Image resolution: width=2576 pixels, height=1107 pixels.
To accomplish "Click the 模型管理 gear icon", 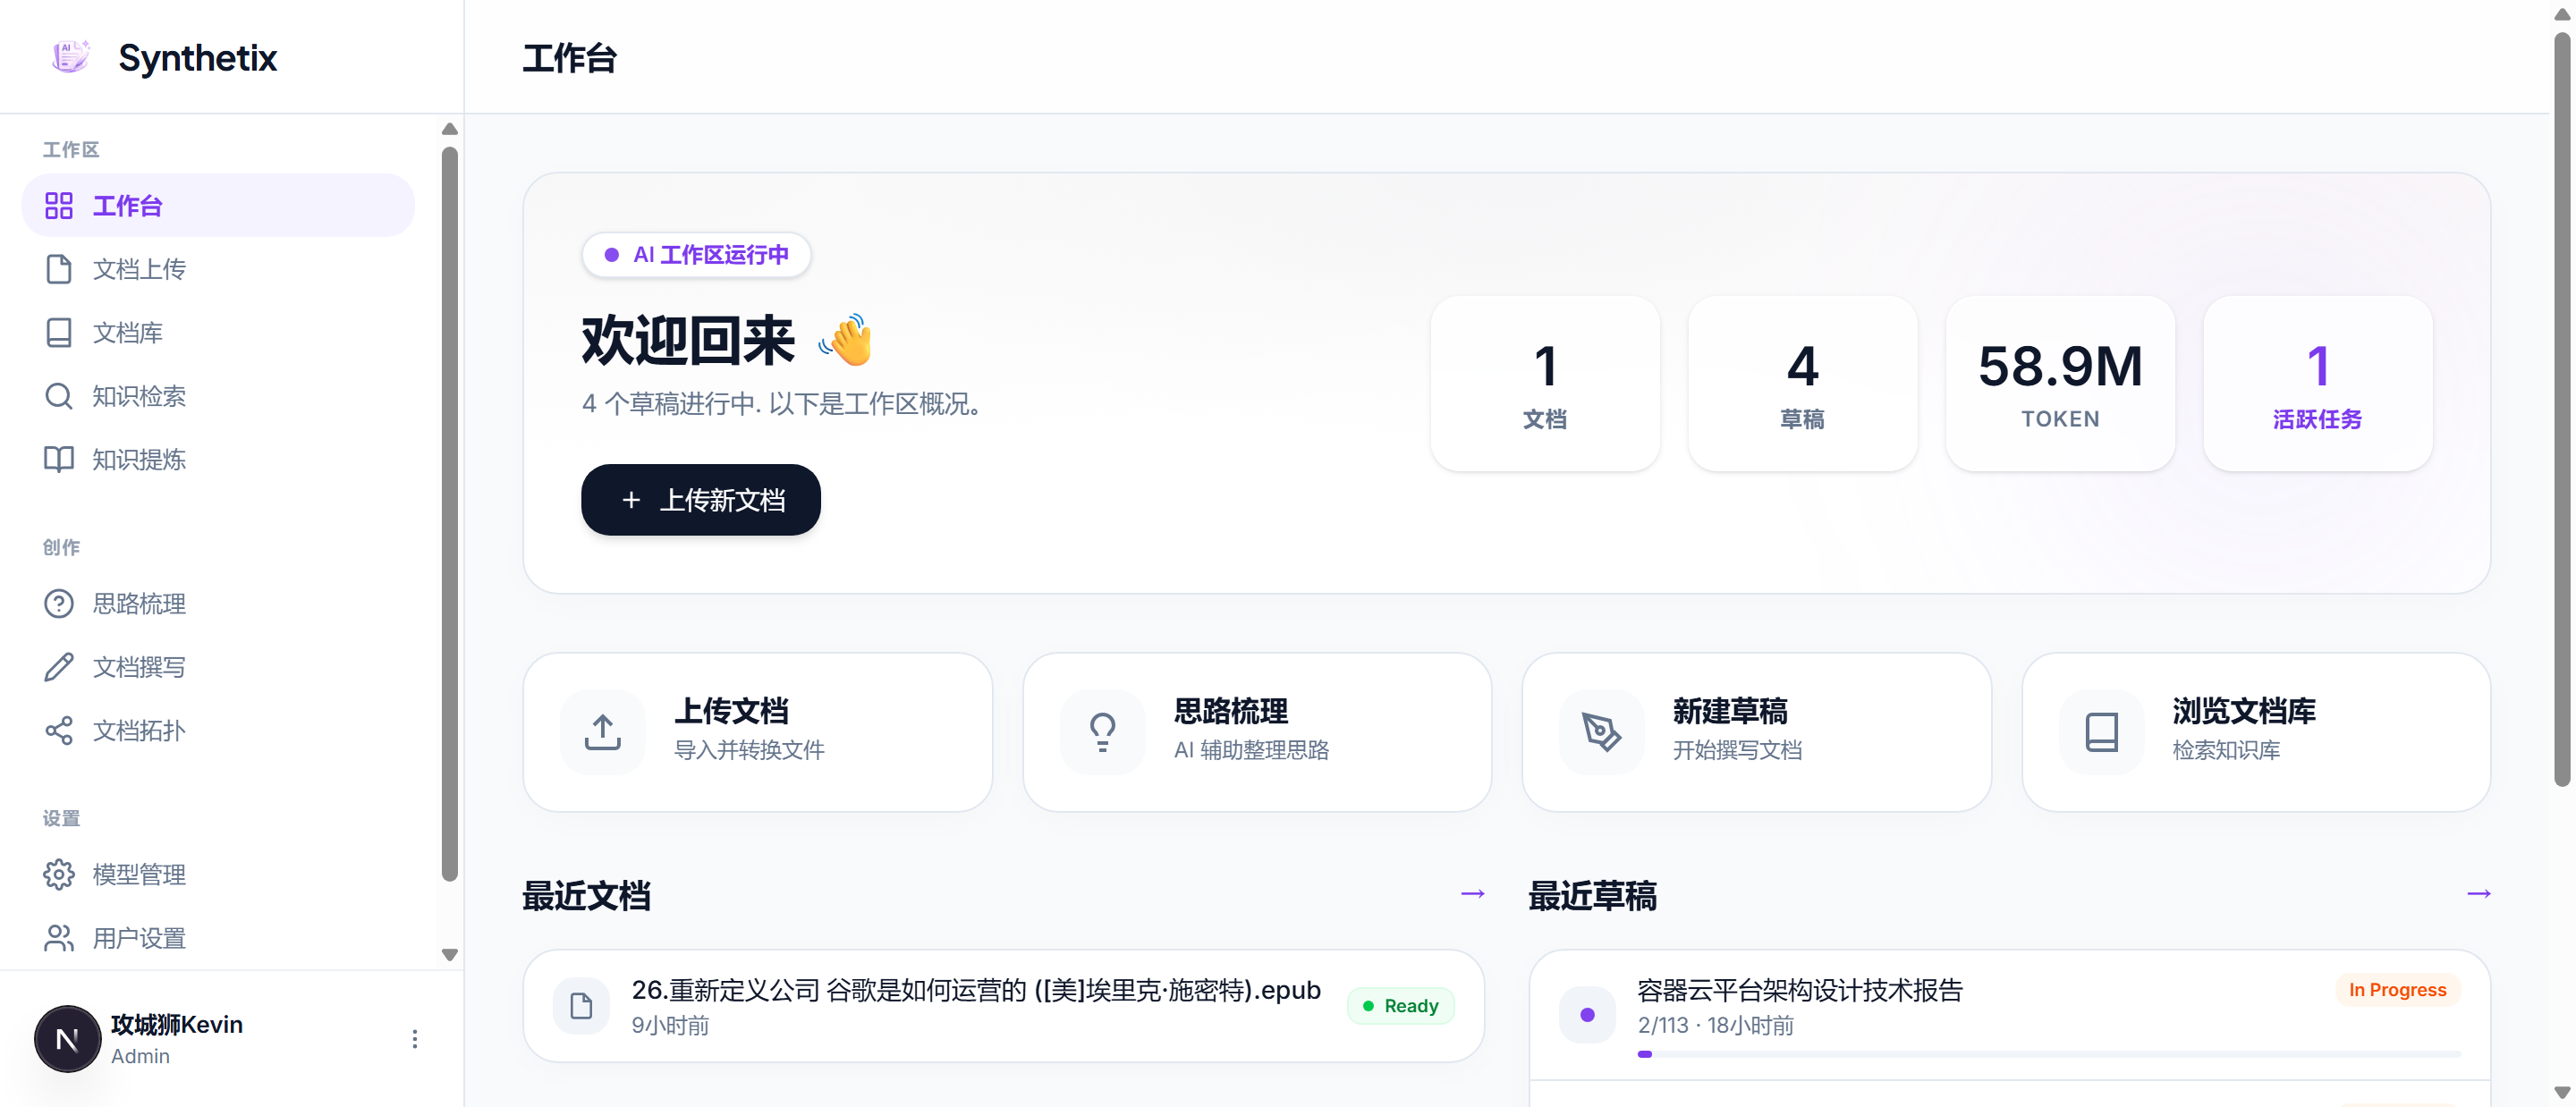I will coord(59,874).
